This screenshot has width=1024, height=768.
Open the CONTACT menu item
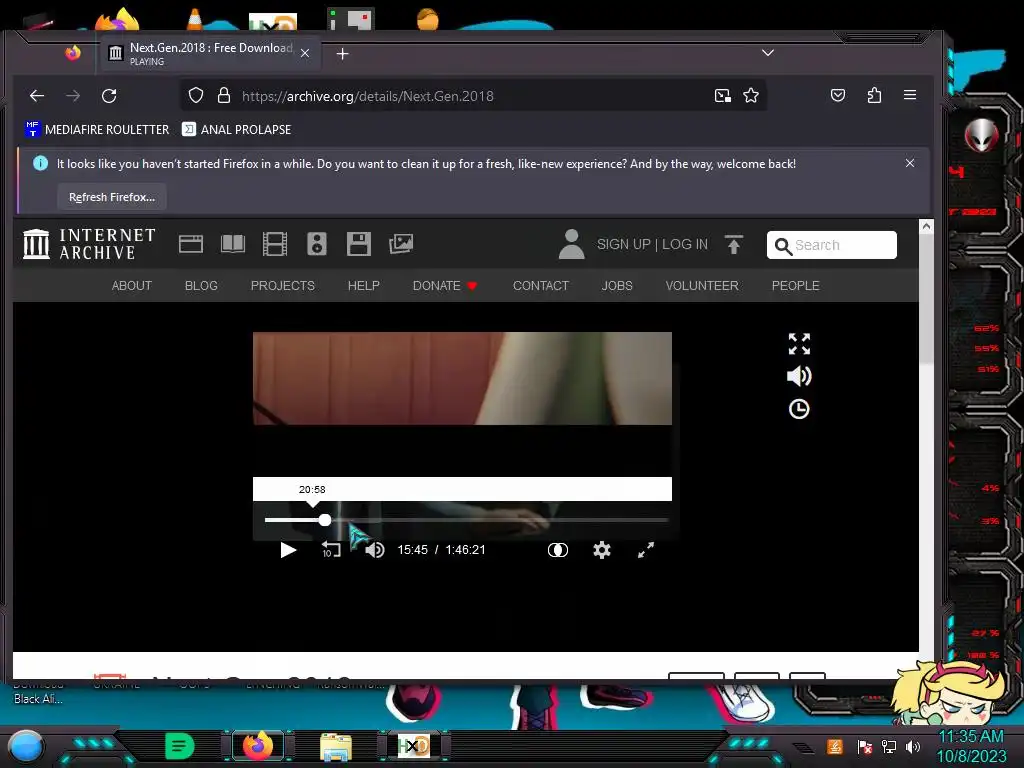coord(541,286)
